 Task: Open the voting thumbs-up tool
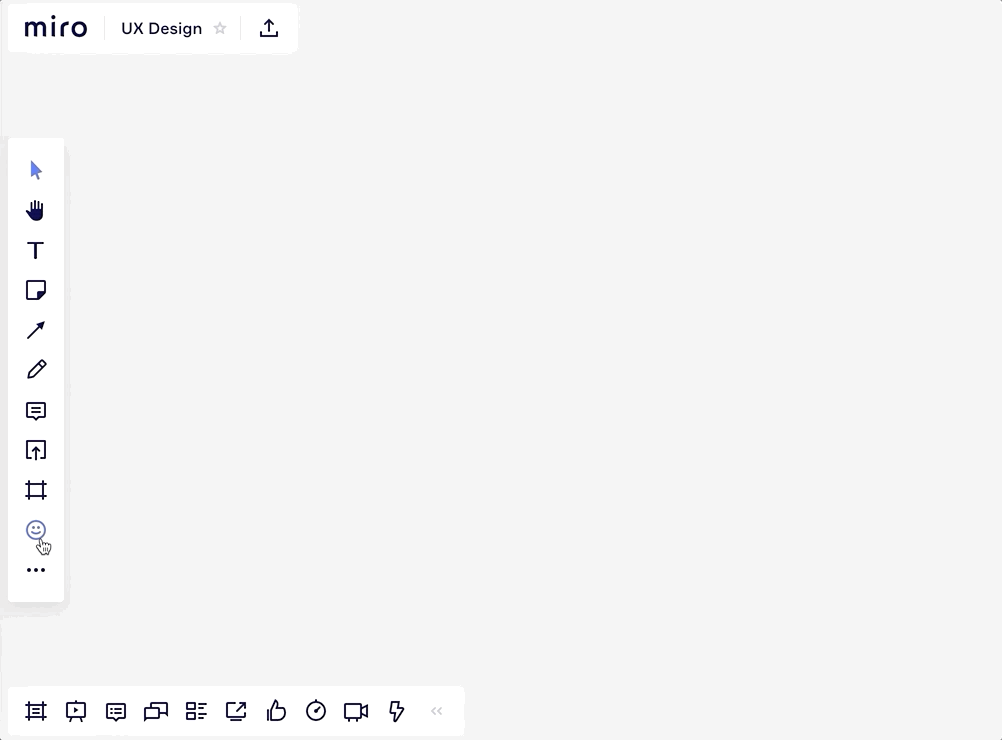point(276,711)
